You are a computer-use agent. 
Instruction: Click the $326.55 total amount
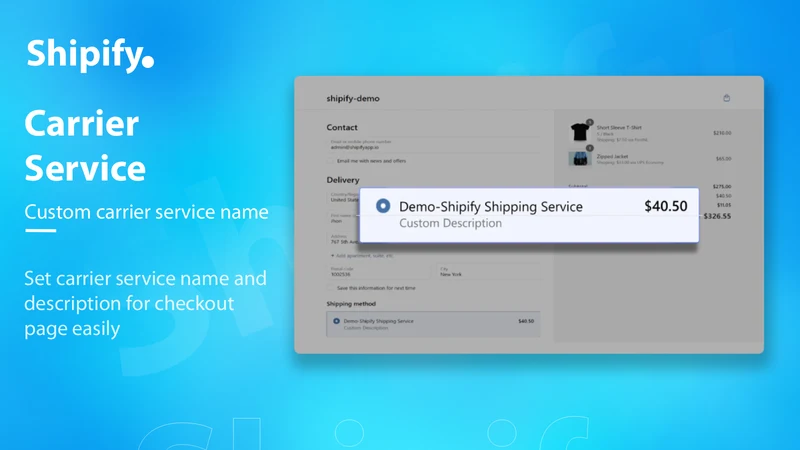(717, 216)
